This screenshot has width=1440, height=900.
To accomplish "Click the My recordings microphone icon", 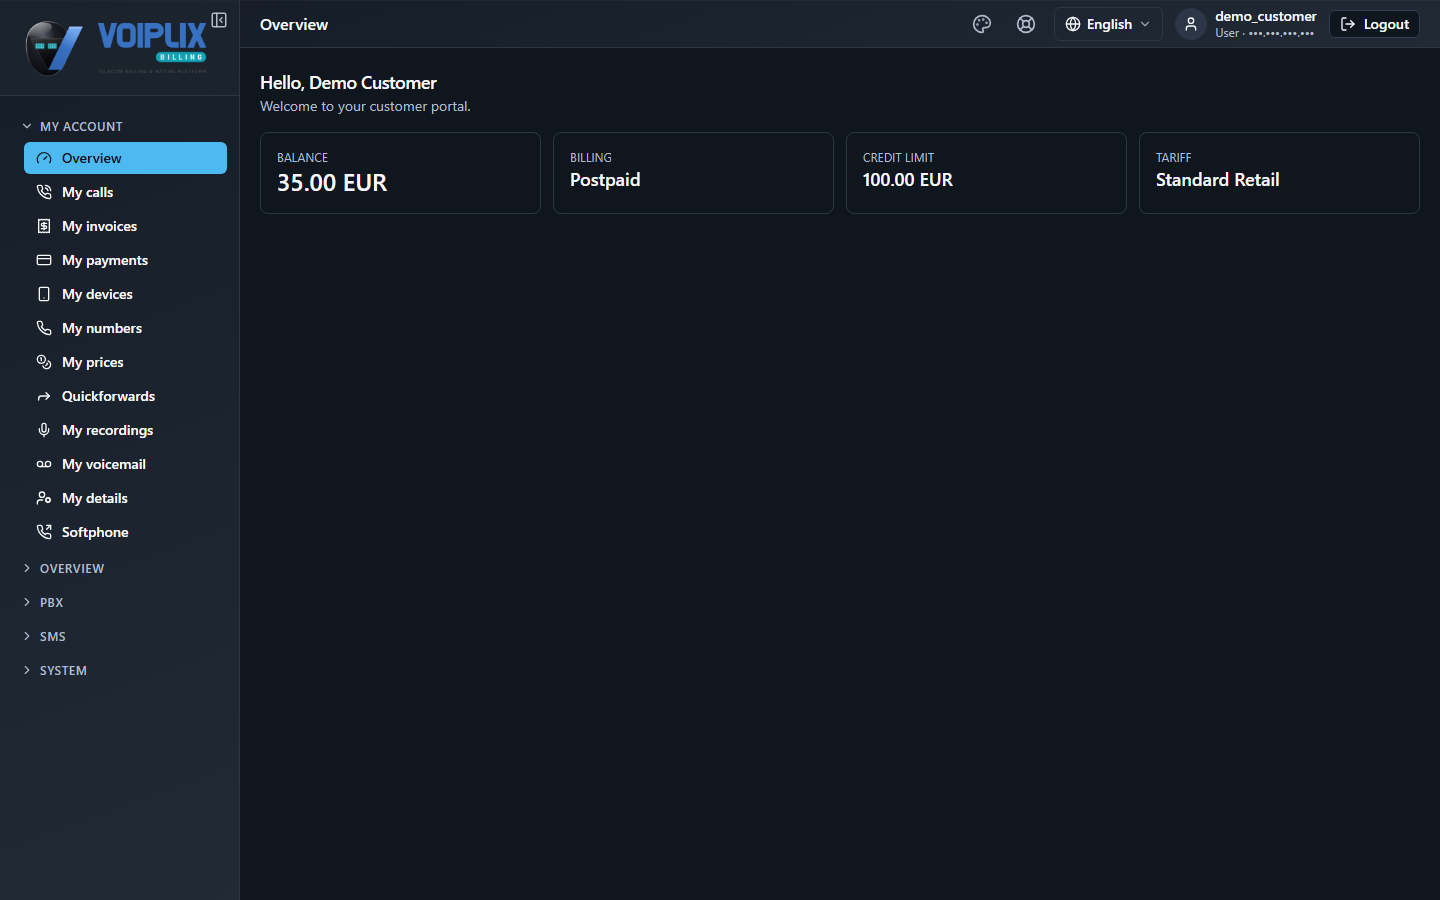I will tap(44, 430).
